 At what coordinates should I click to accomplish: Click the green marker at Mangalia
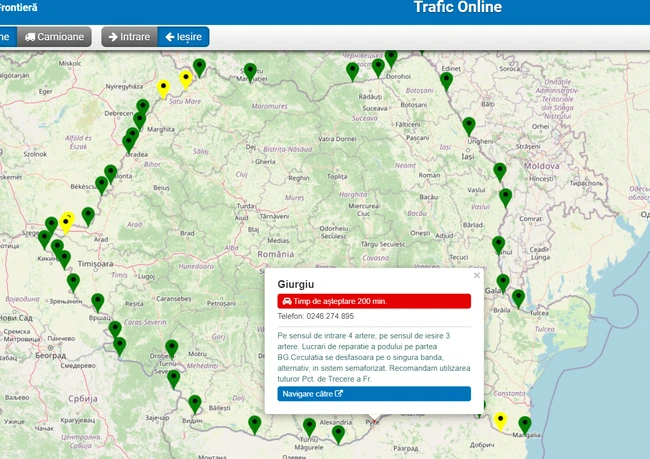[524, 424]
